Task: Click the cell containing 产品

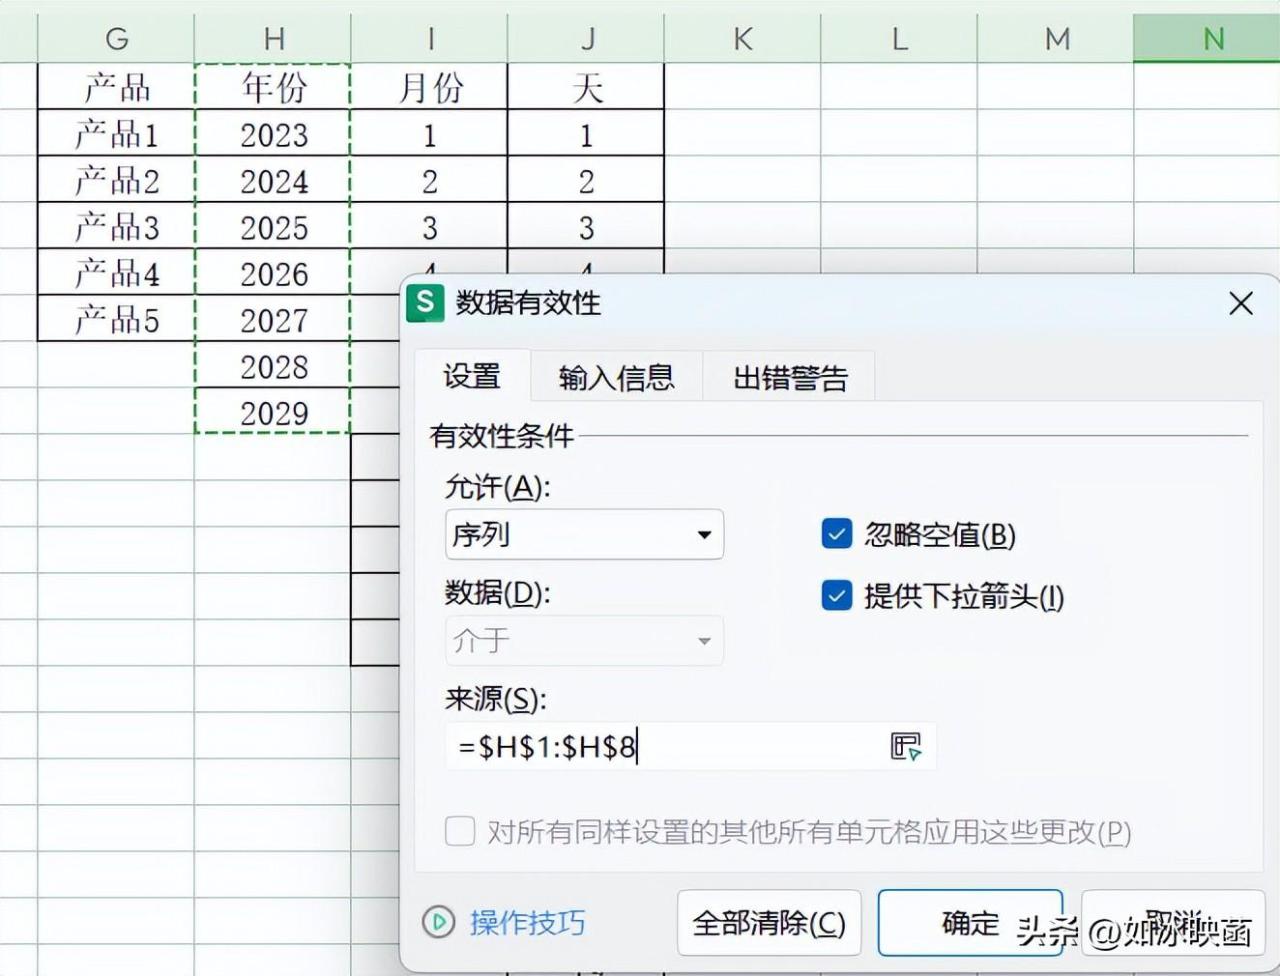Action: click(116, 87)
